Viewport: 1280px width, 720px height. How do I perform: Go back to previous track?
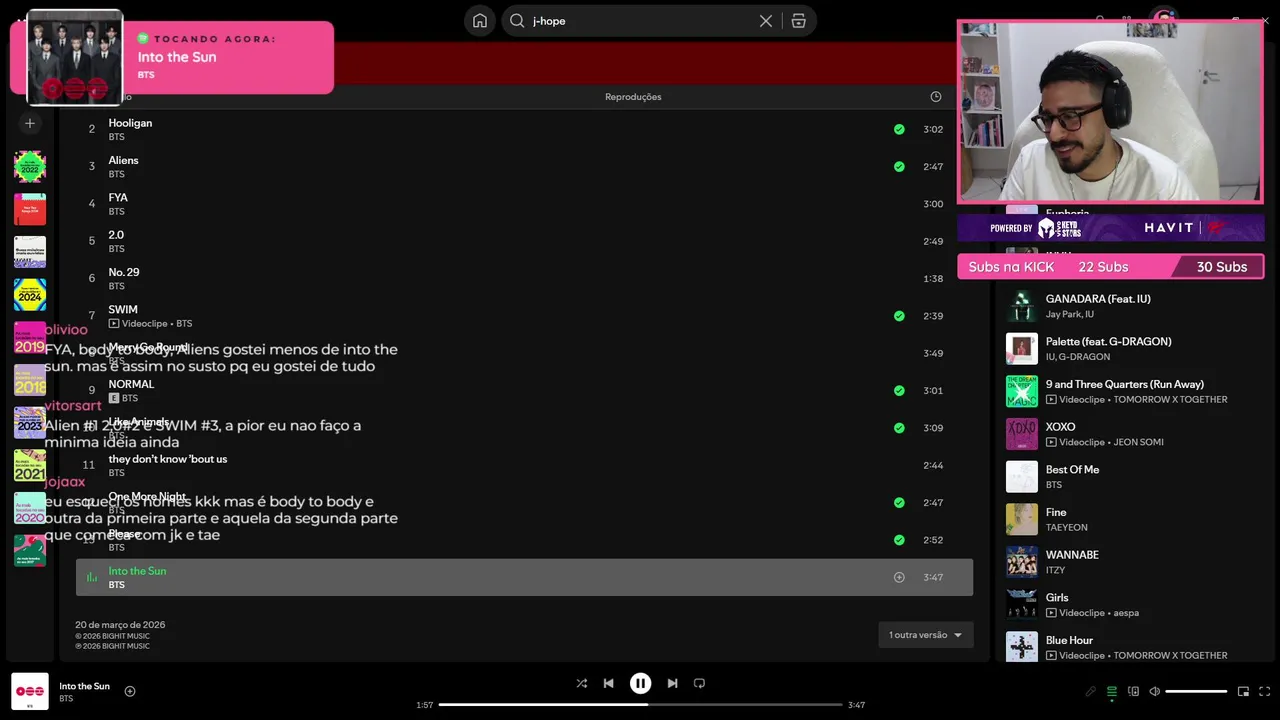point(608,683)
